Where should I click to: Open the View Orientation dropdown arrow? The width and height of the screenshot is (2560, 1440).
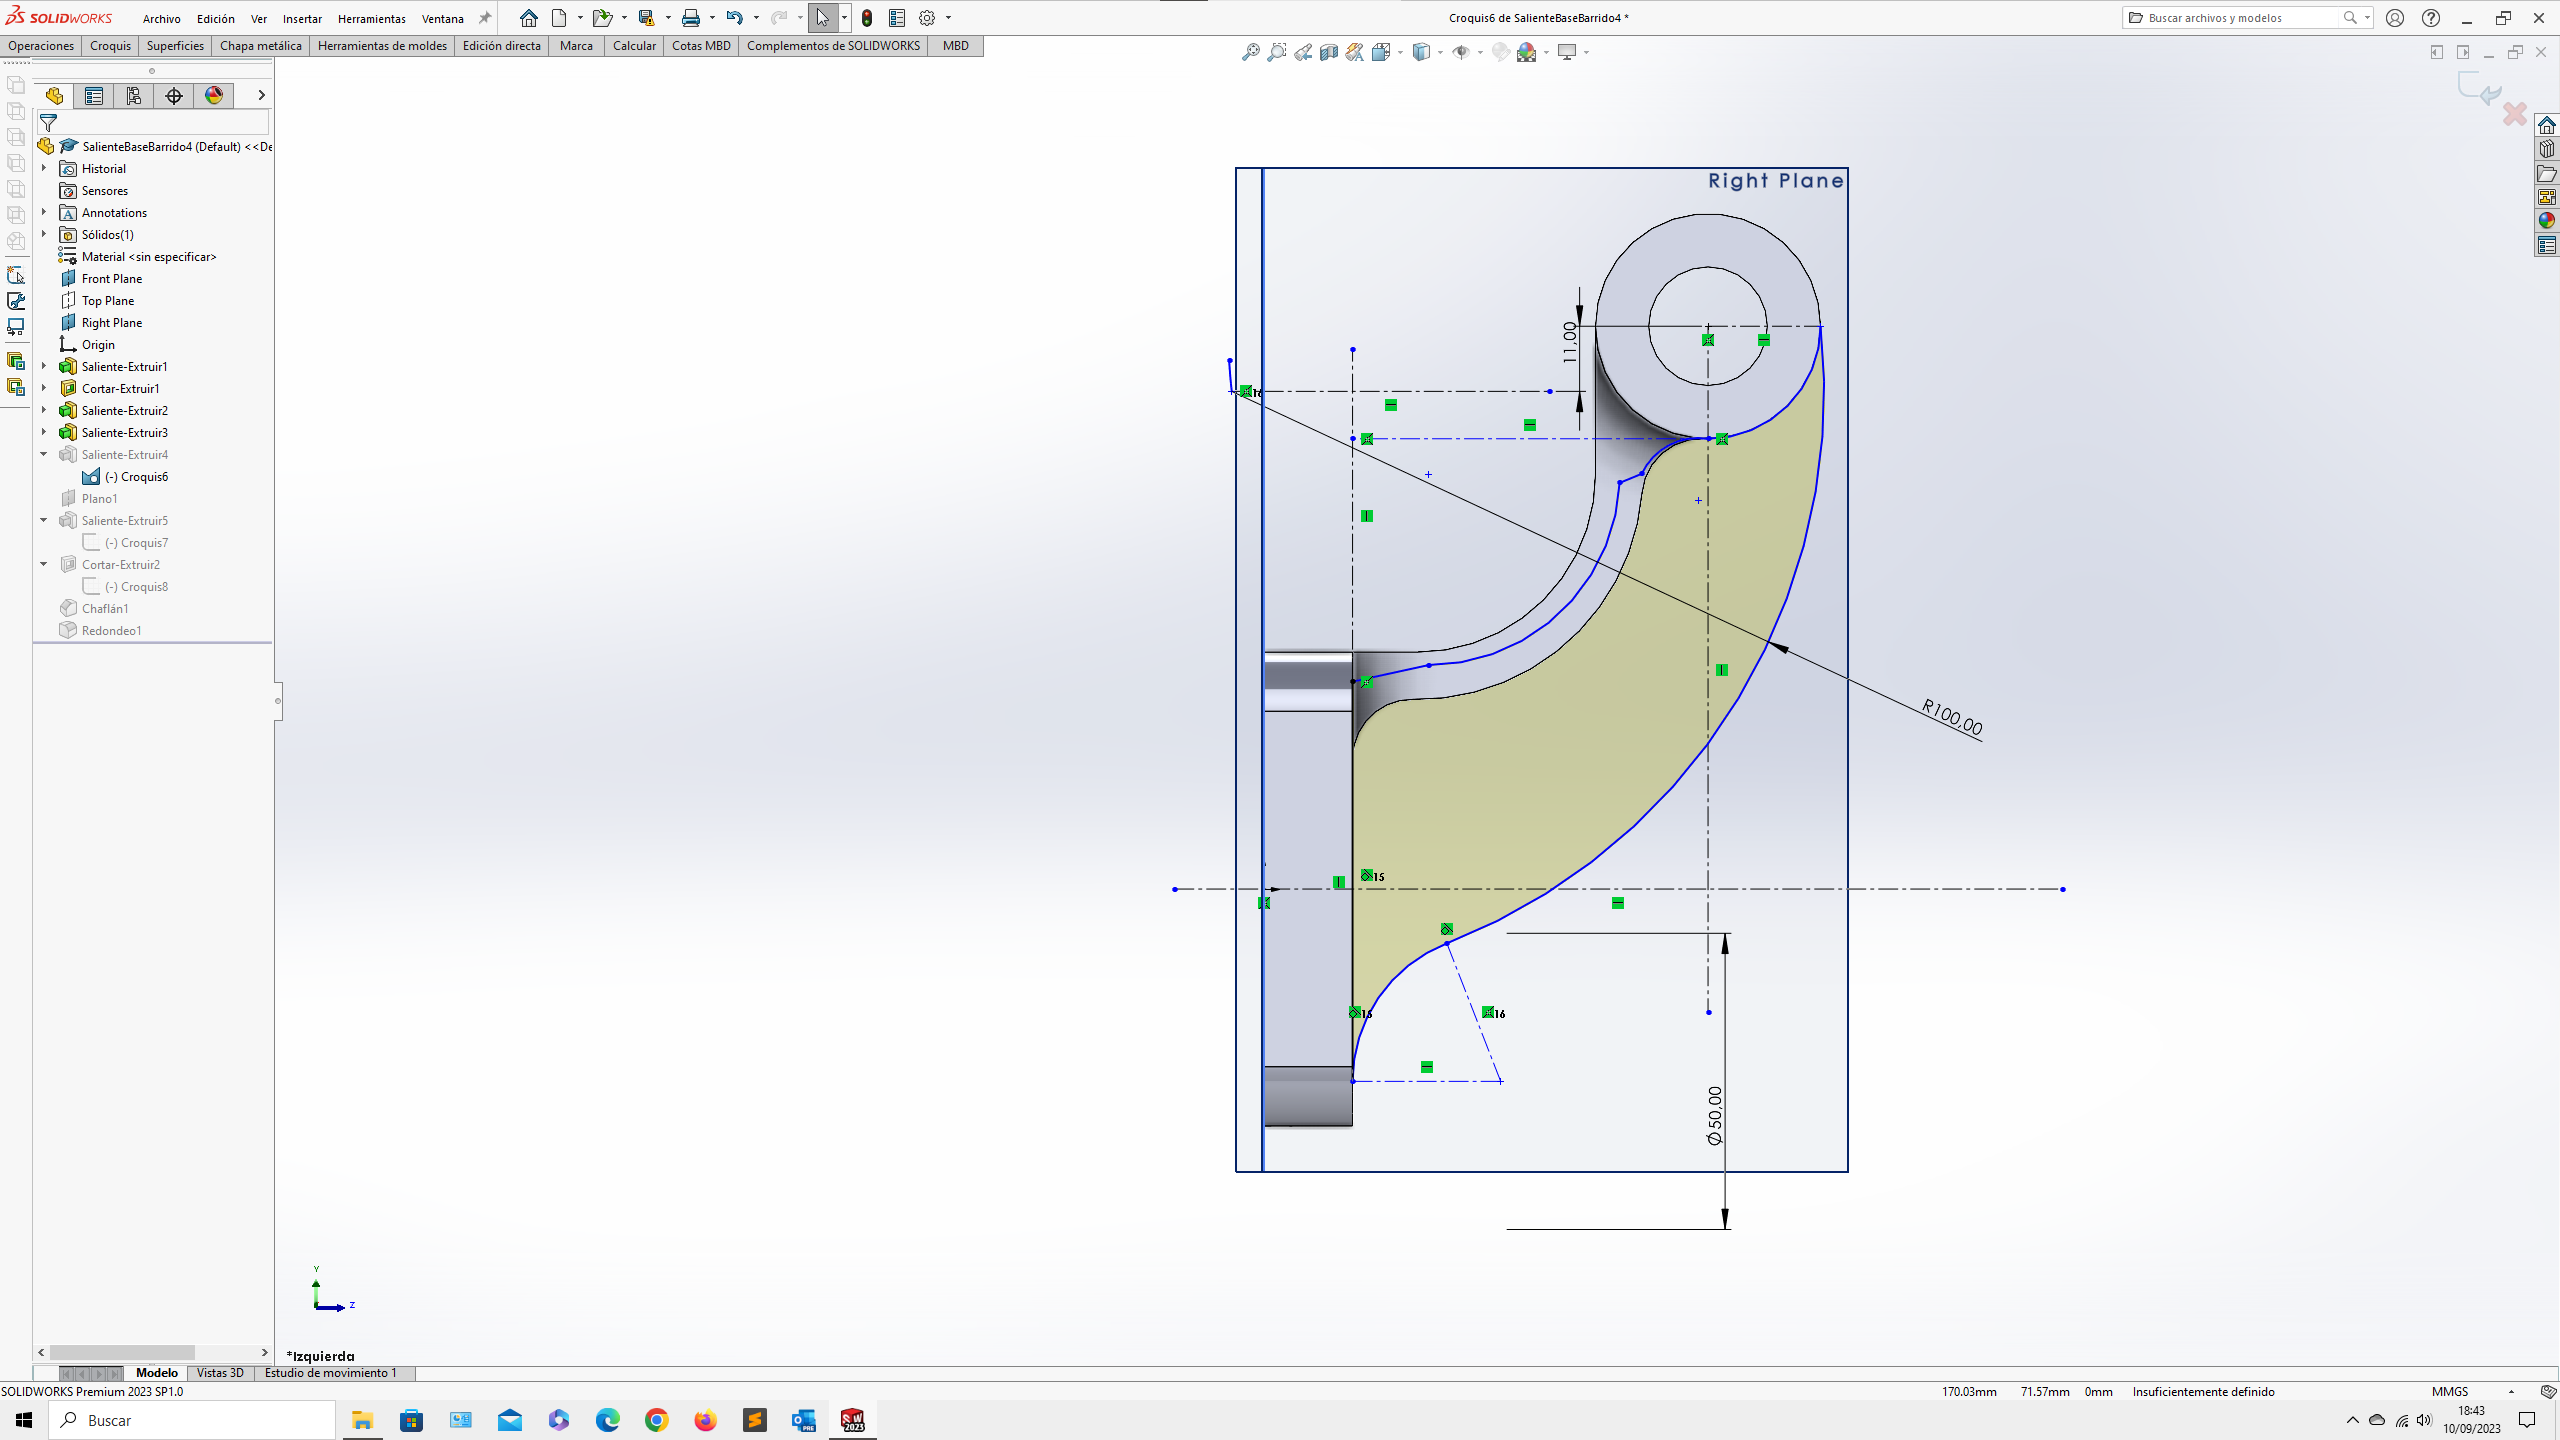[x=1400, y=52]
